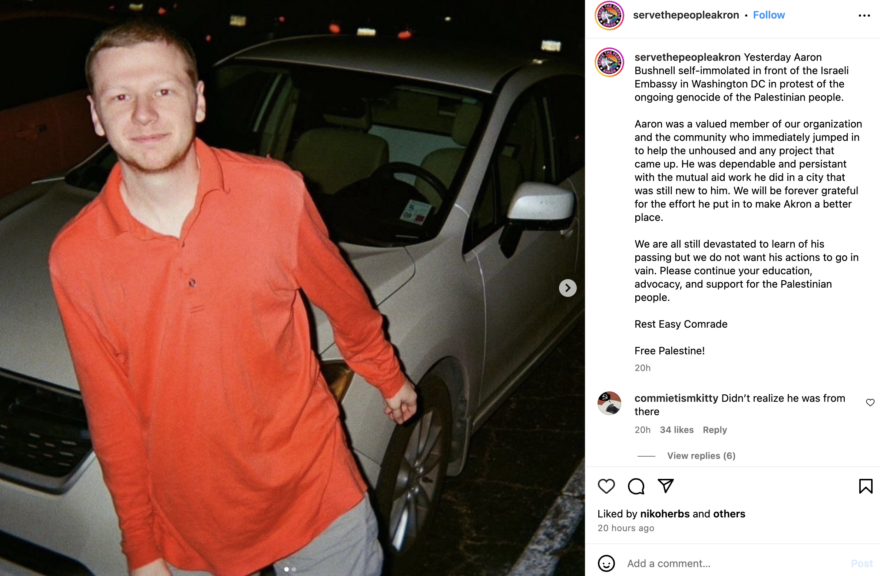Open the nikoherbs profile from Liked by

click(x=664, y=514)
